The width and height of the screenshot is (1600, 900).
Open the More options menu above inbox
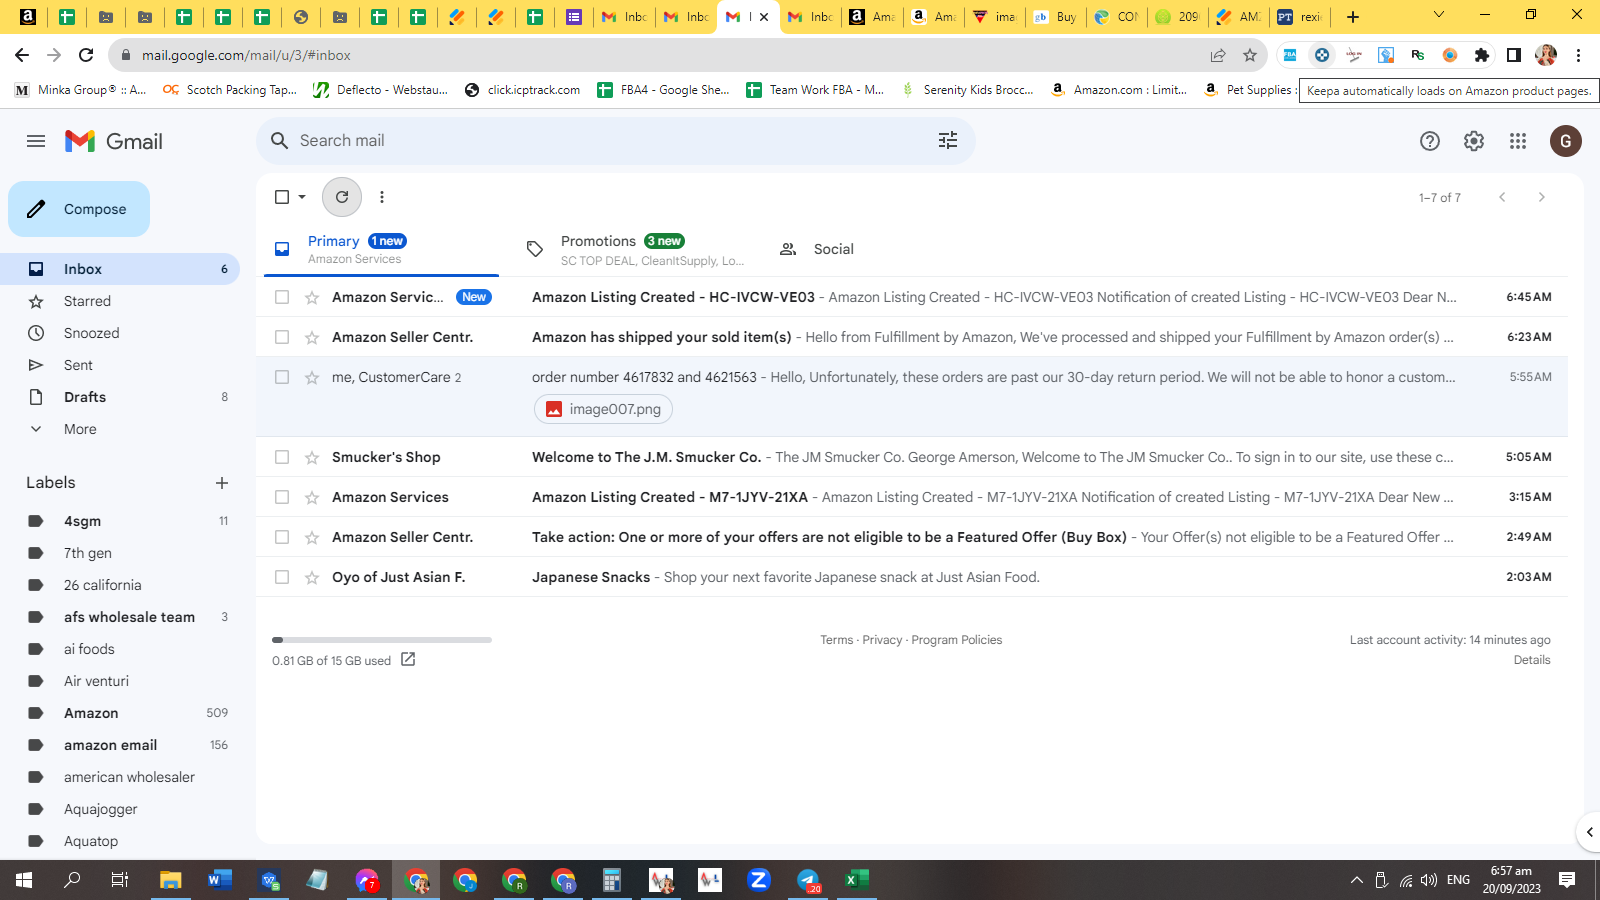tap(382, 197)
